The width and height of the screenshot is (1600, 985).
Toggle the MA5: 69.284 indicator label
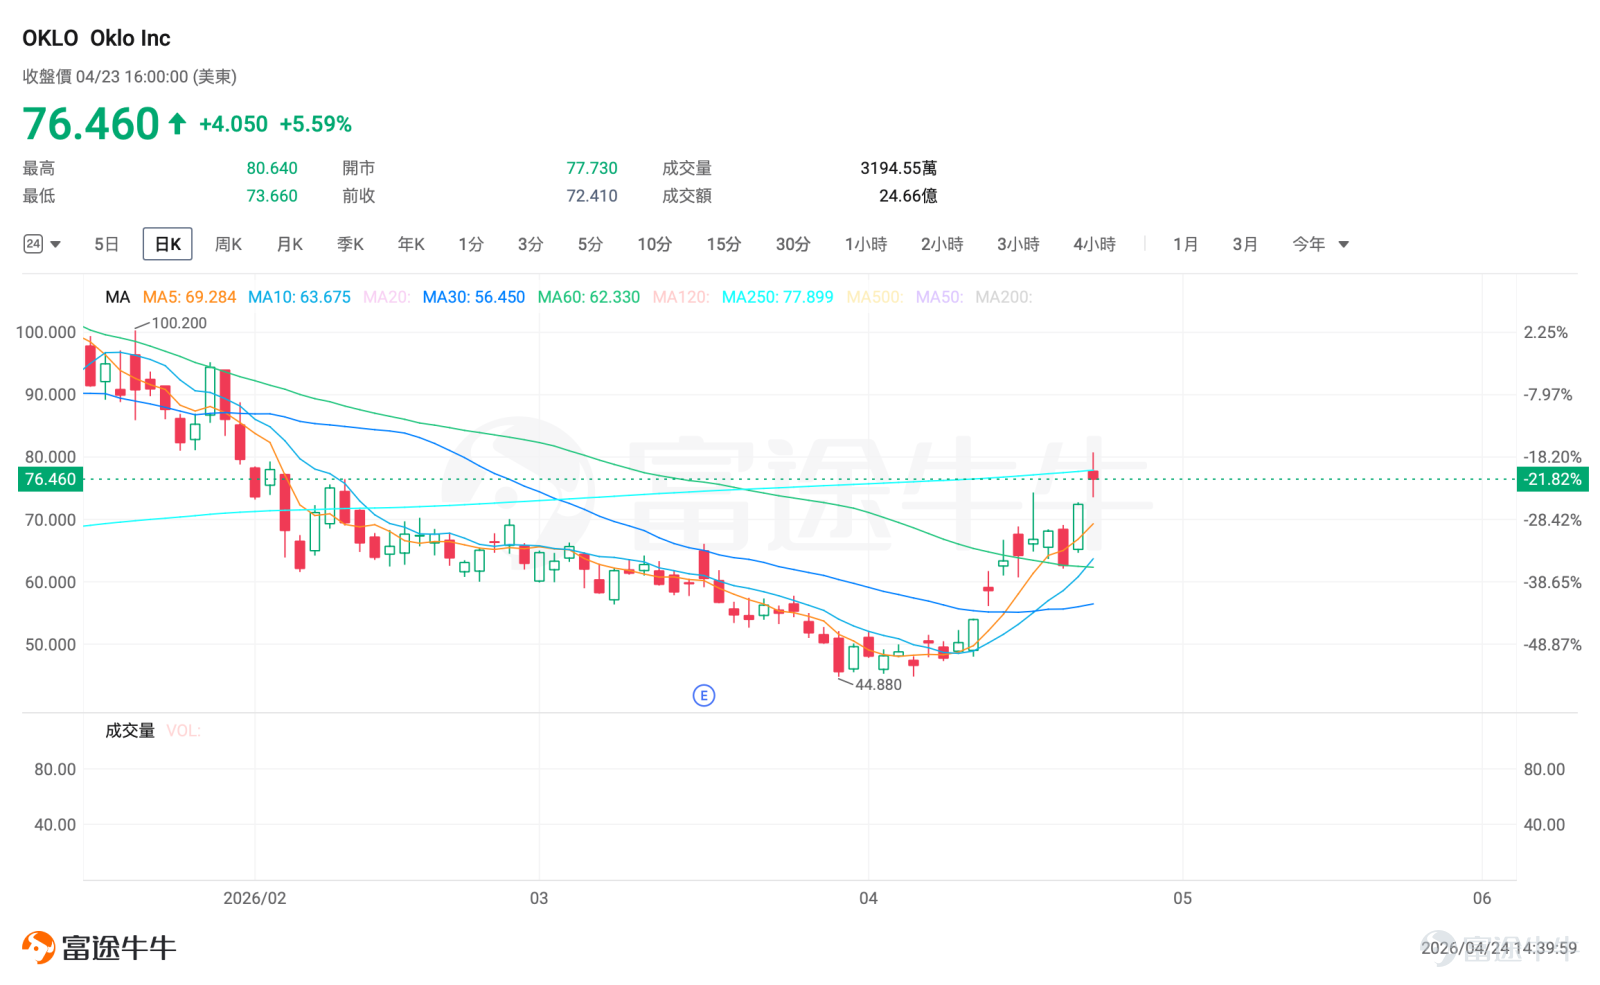(x=189, y=297)
